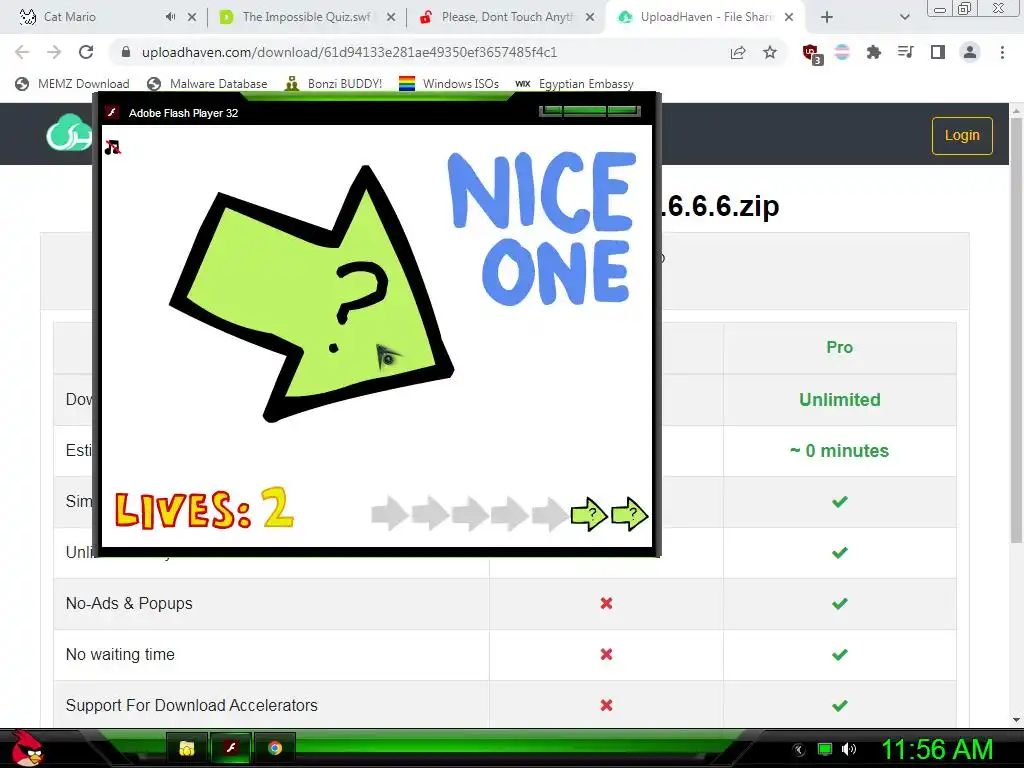Select the Flash Player taskbar button
The image size is (1024, 768).
(x=231, y=748)
